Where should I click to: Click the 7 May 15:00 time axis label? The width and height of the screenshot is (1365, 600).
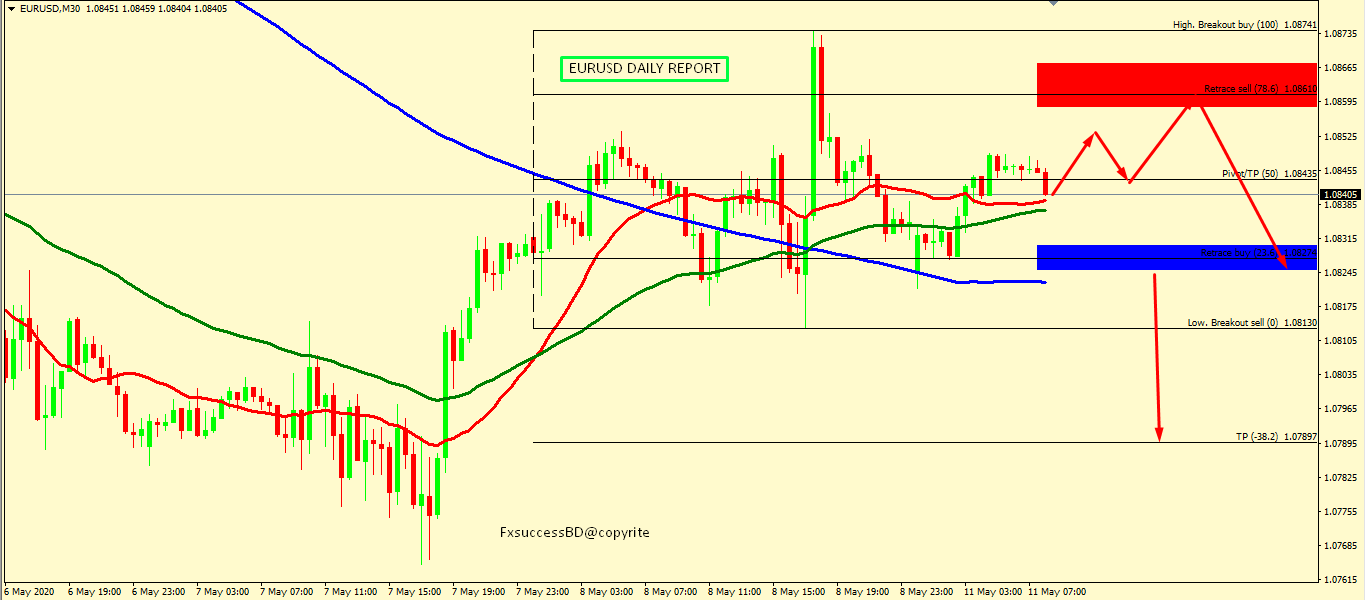point(415,591)
